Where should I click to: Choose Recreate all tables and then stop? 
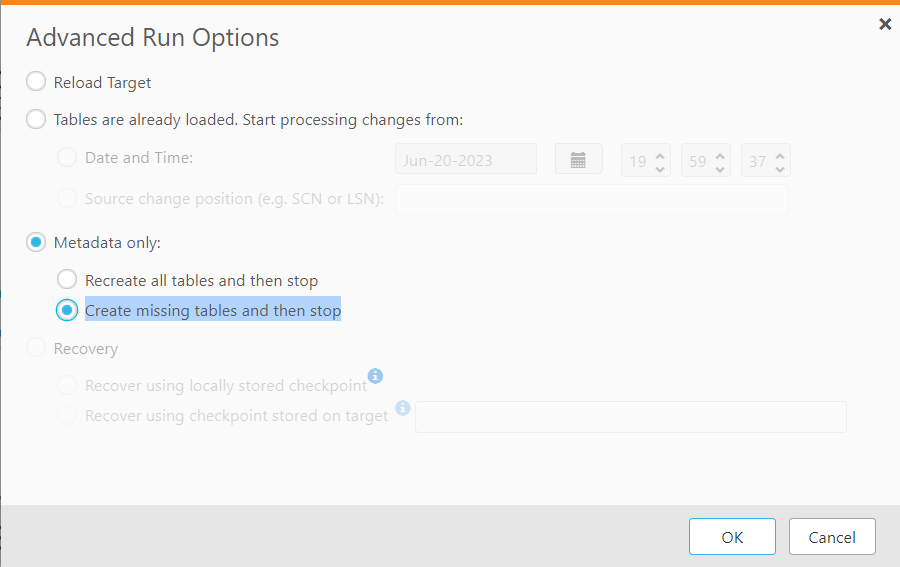pos(67,280)
